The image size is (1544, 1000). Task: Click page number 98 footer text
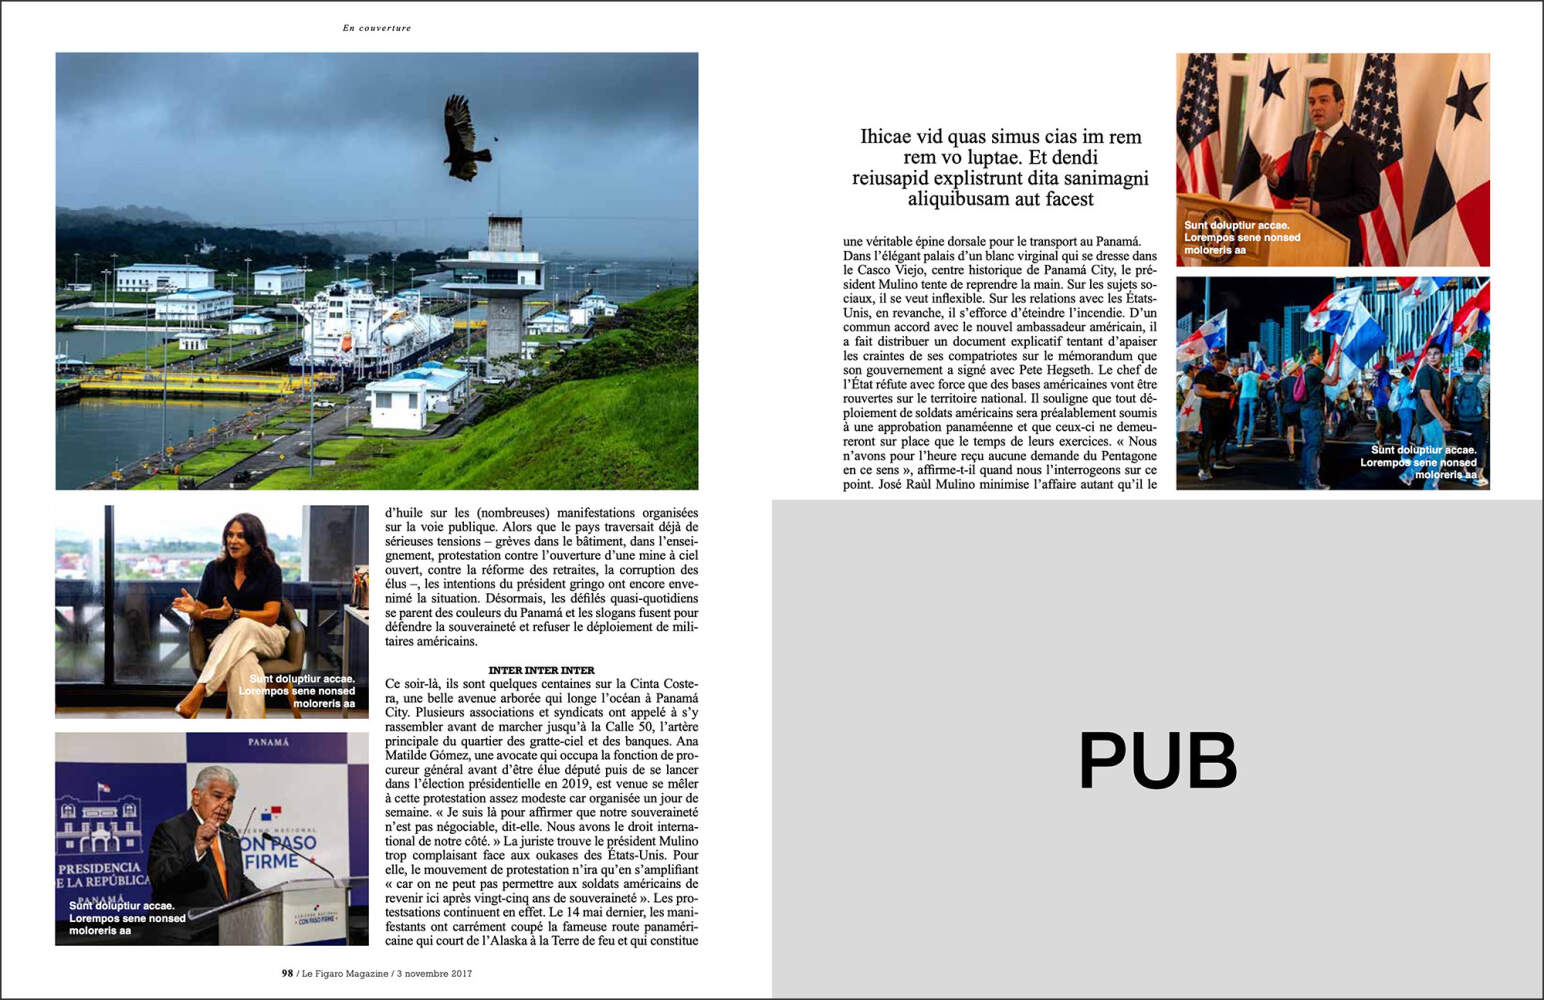click(x=377, y=973)
